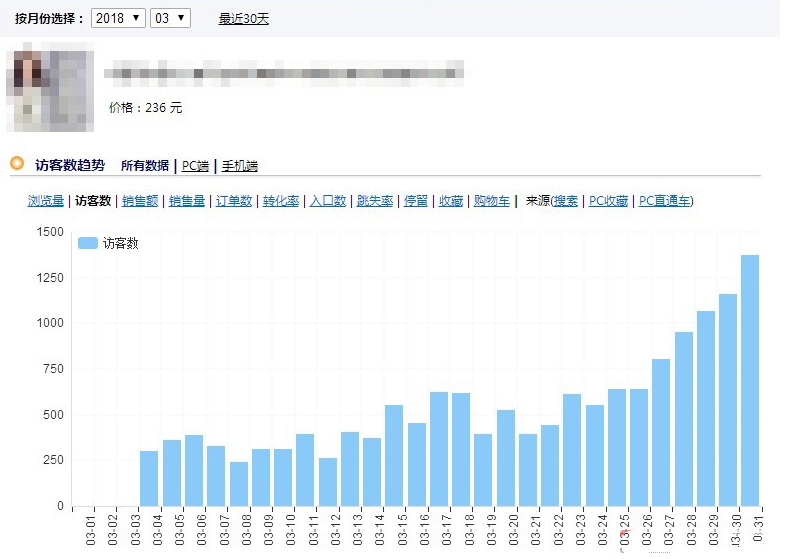This screenshot has height=559, width=806.
Task: Switch to the 手机端 tab
Action: pyautogui.click(x=239, y=166)
